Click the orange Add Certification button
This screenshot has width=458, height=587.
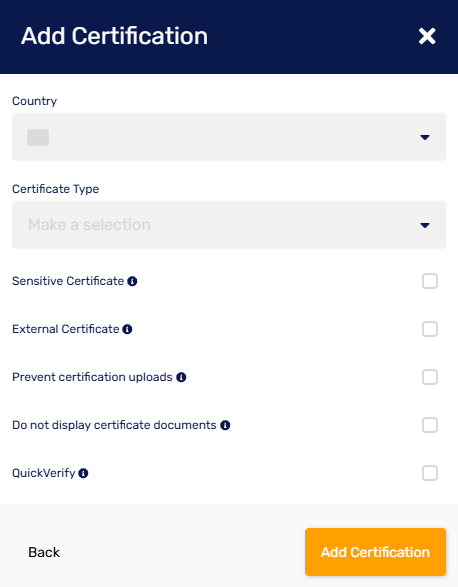click(x=375, y=552)
